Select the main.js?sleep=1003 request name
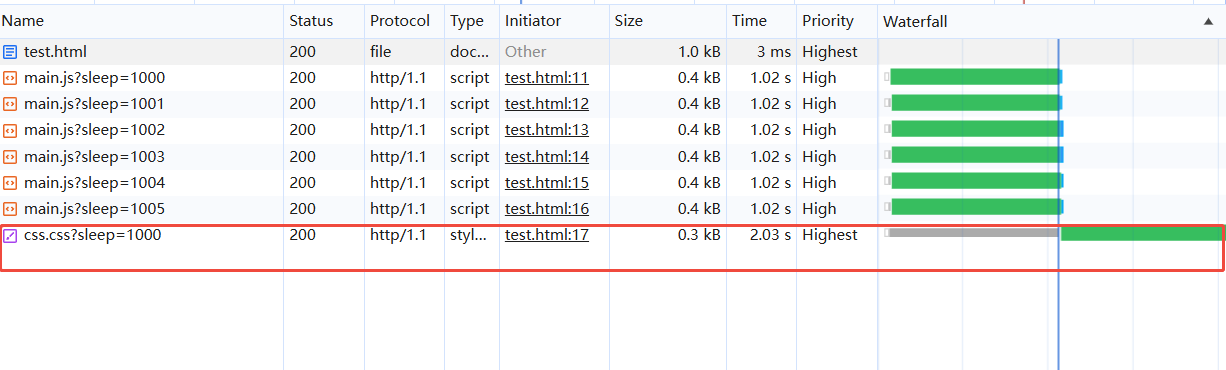 (95, 157)
